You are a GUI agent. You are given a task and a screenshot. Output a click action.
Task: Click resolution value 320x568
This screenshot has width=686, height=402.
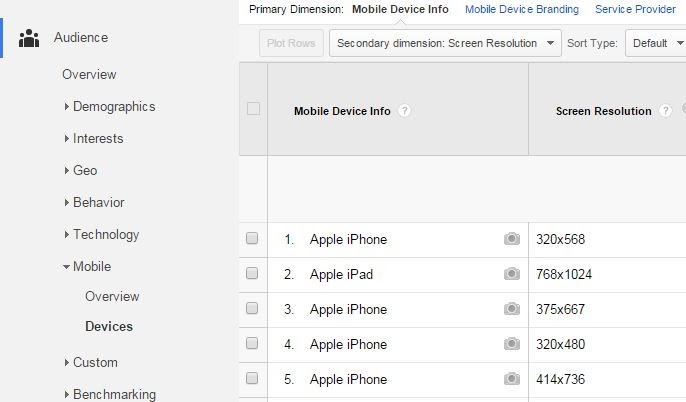click(x=560, y=239)
